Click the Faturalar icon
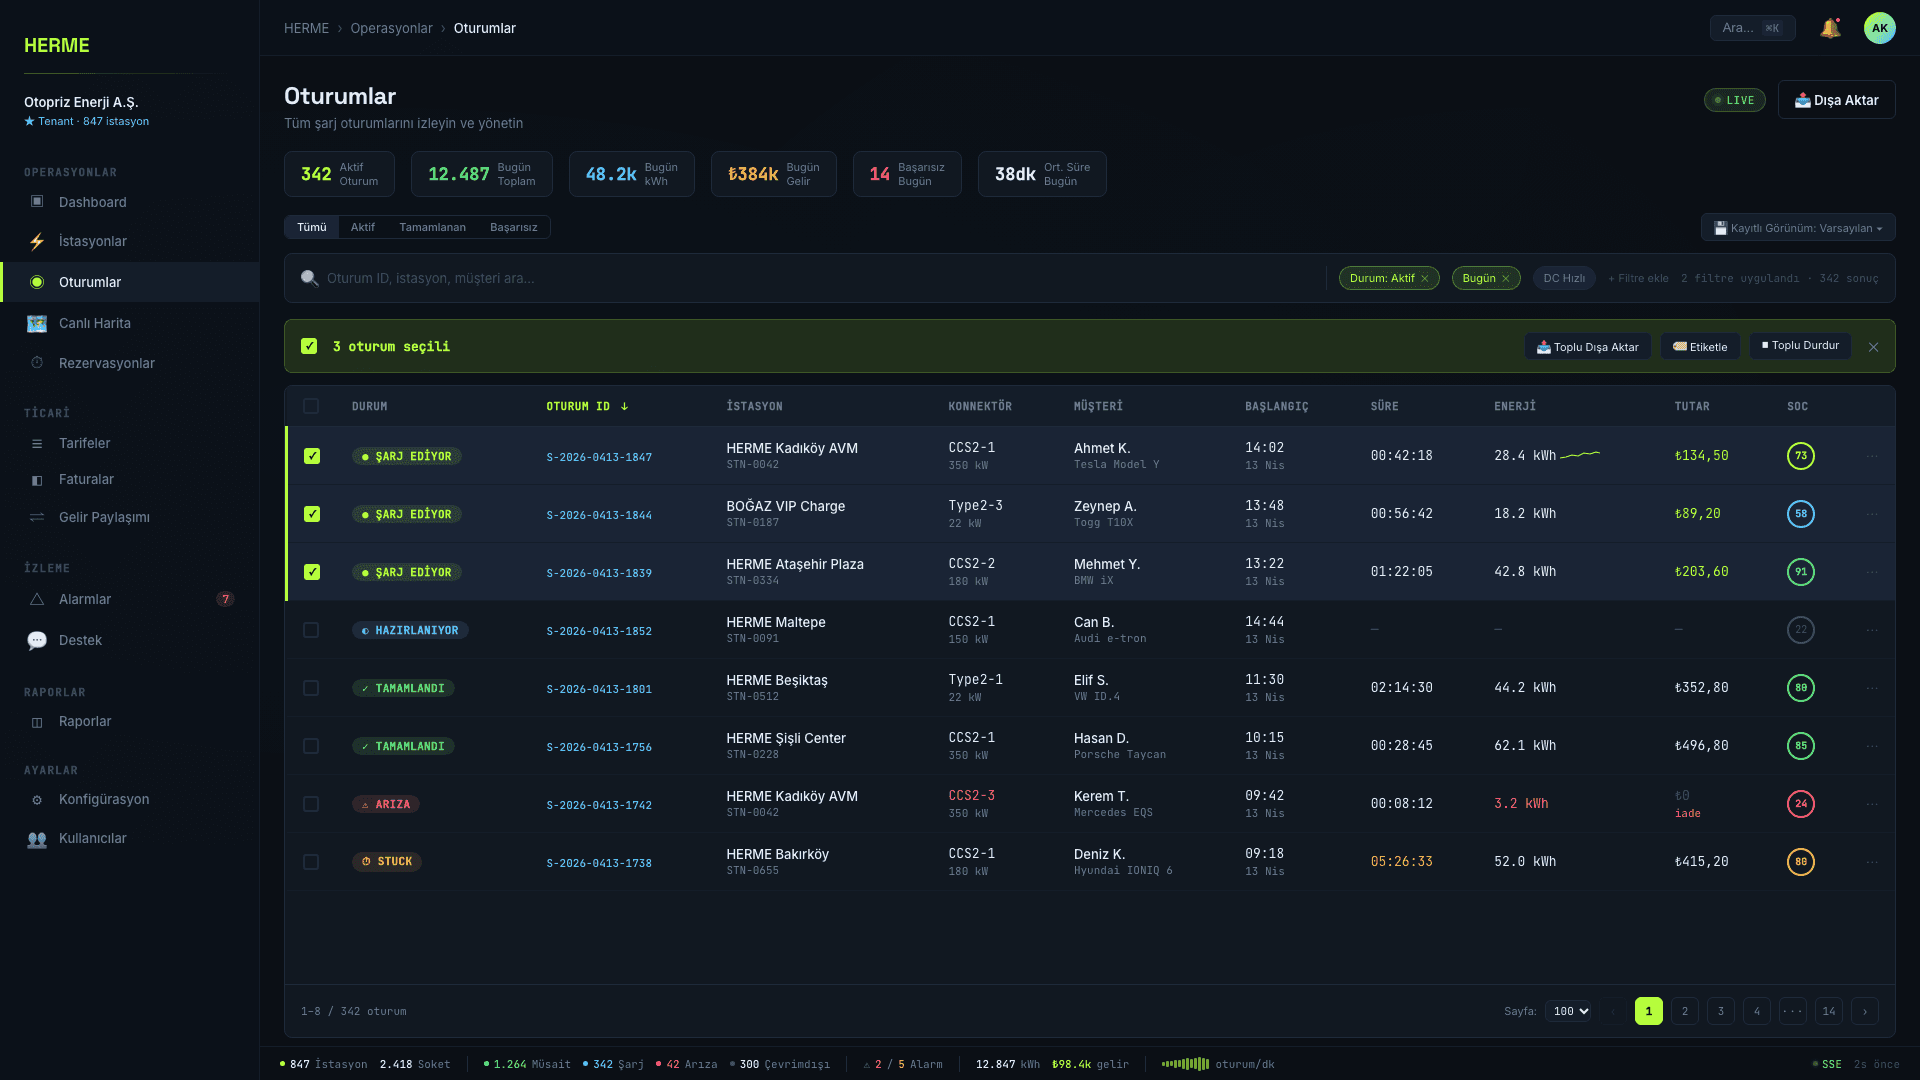The width and height of the screenshot is (1920, 1080). (x=37, y=480)
